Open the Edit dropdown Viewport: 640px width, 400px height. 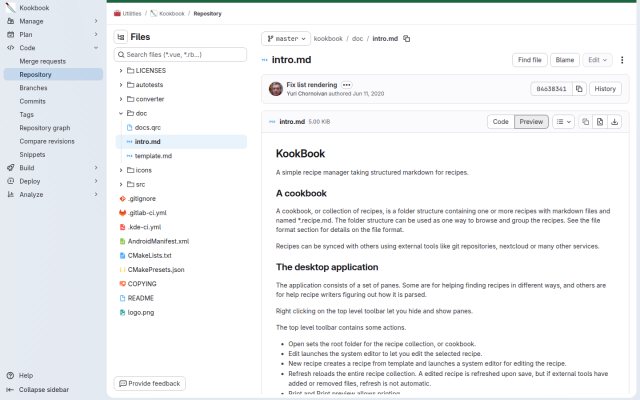pyautogui.click(x=597, y=60)
